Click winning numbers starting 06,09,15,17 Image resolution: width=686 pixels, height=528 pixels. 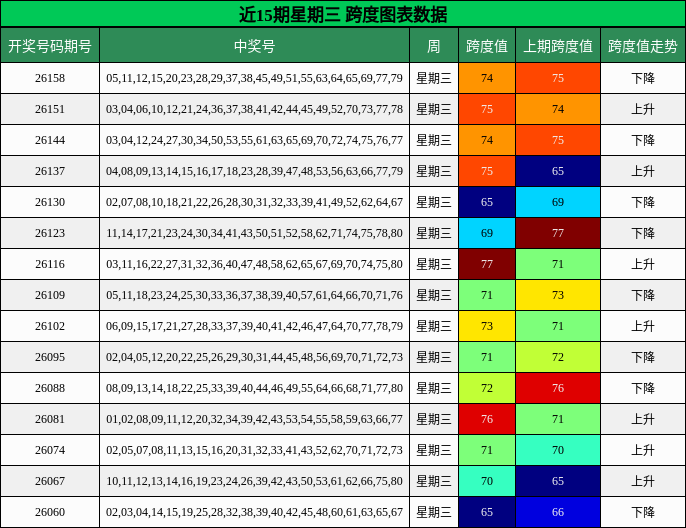click(254, 326)
